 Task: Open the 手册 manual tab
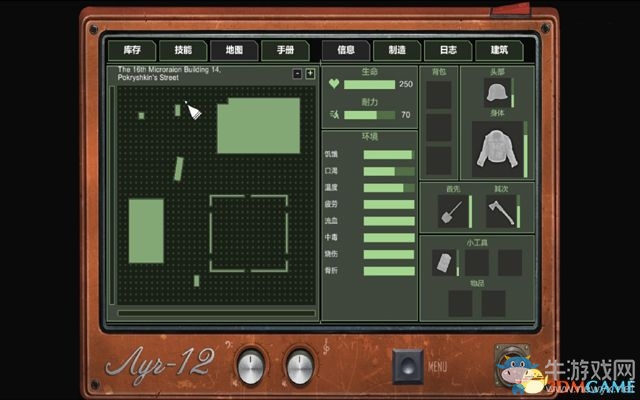pos(285,50)
